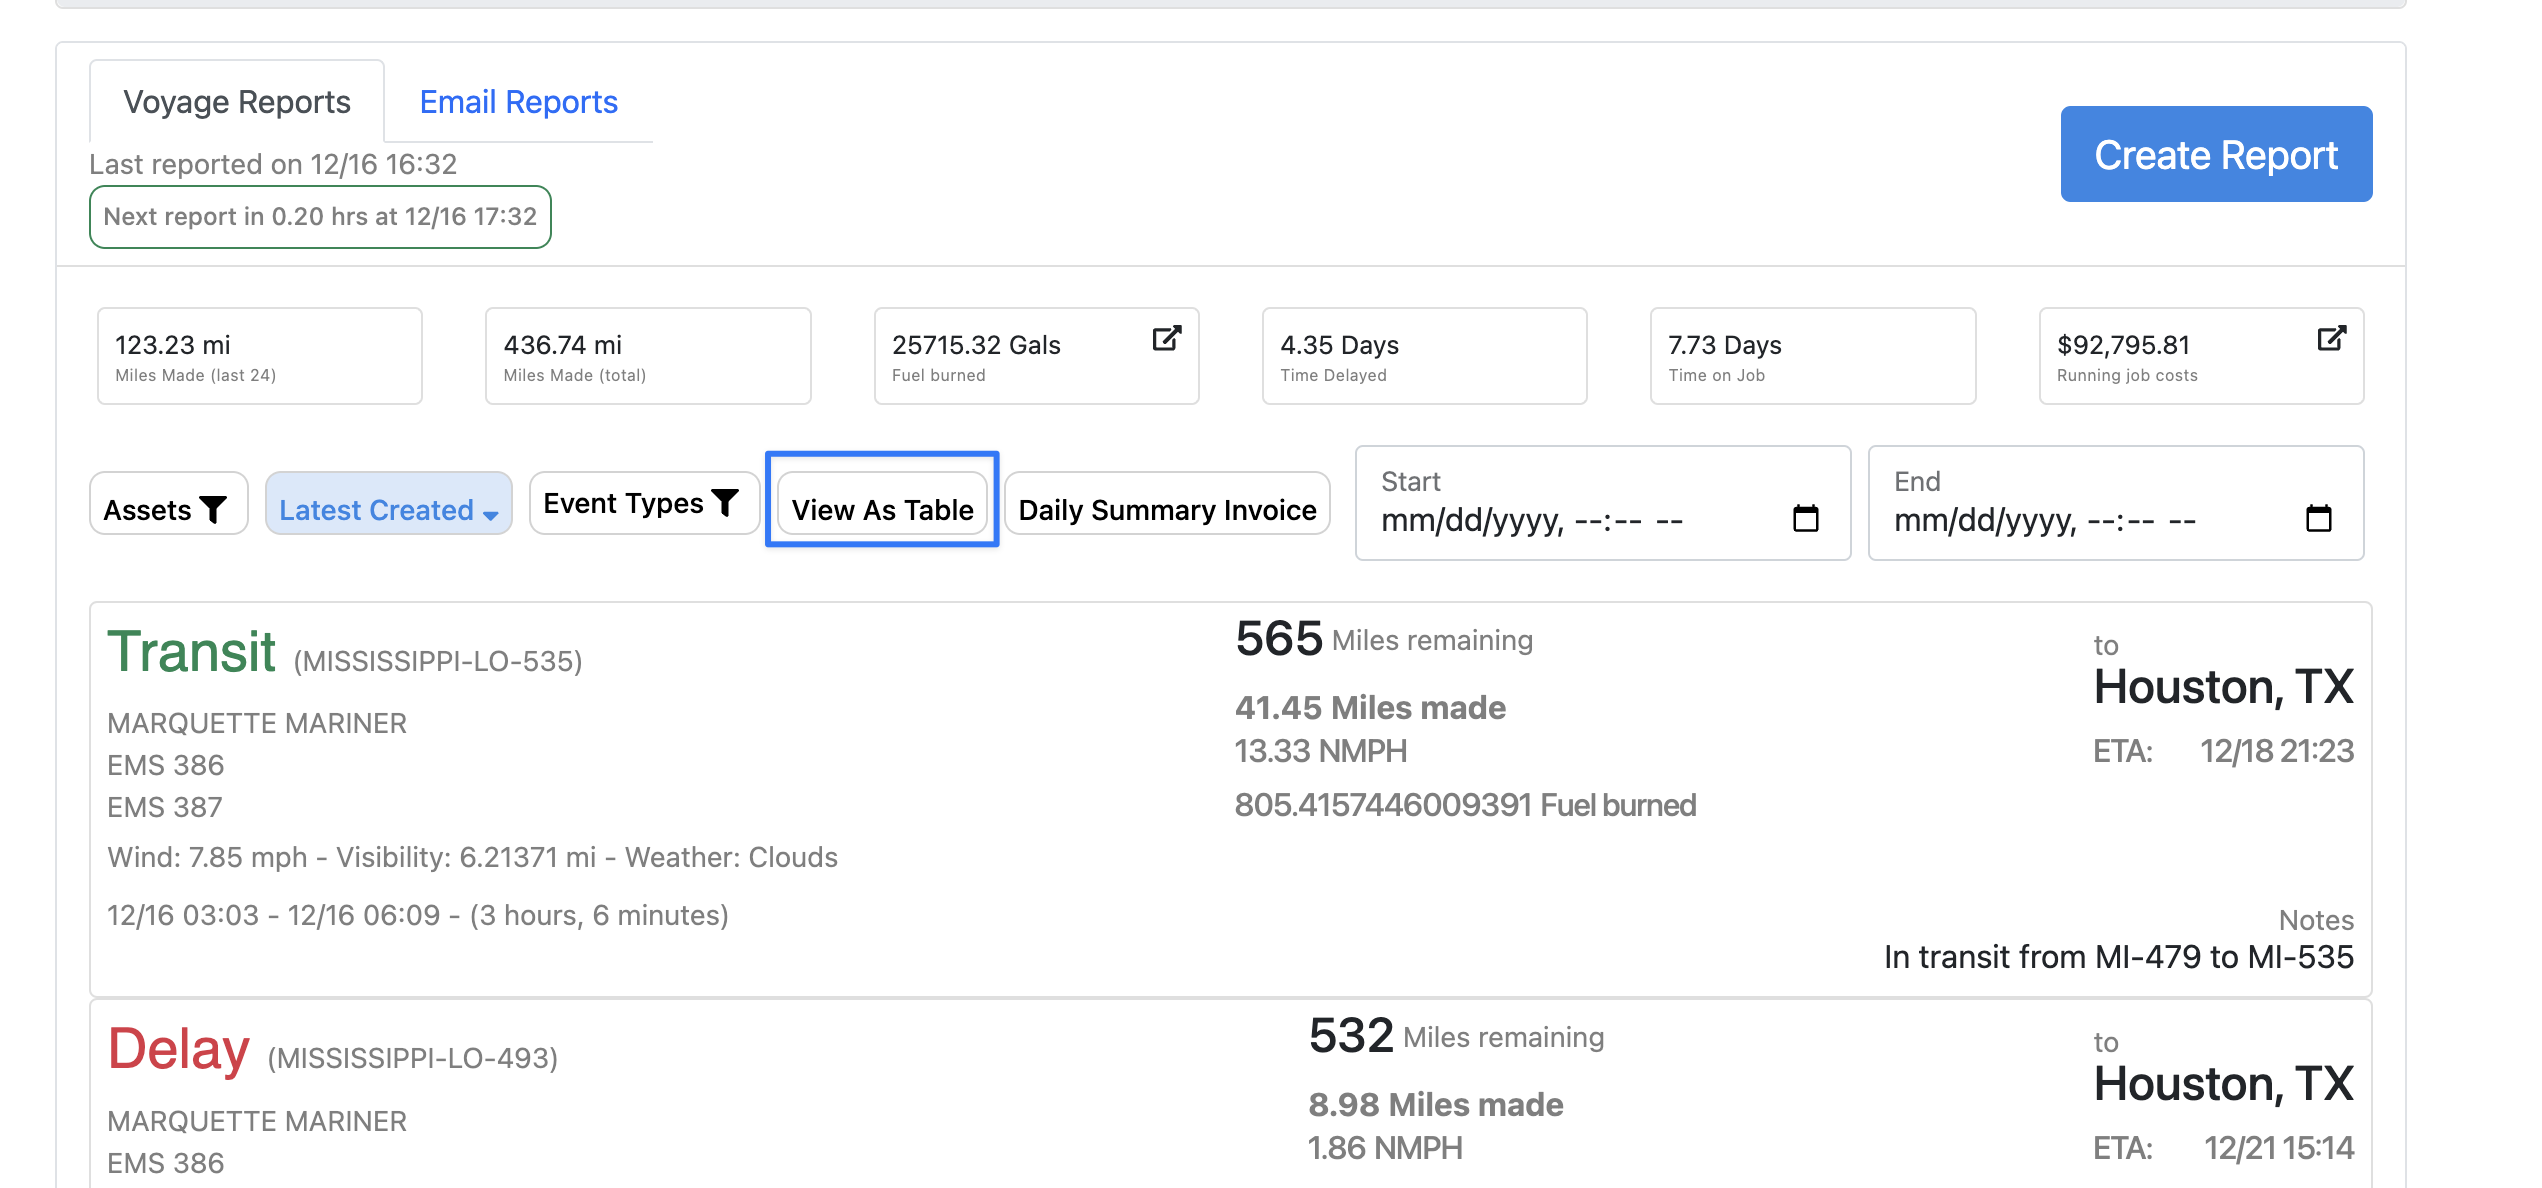Open the Event Types filter dropdown
Image resolution: width=2542 pixels, height=1188 pixels.
coord(641,503)
